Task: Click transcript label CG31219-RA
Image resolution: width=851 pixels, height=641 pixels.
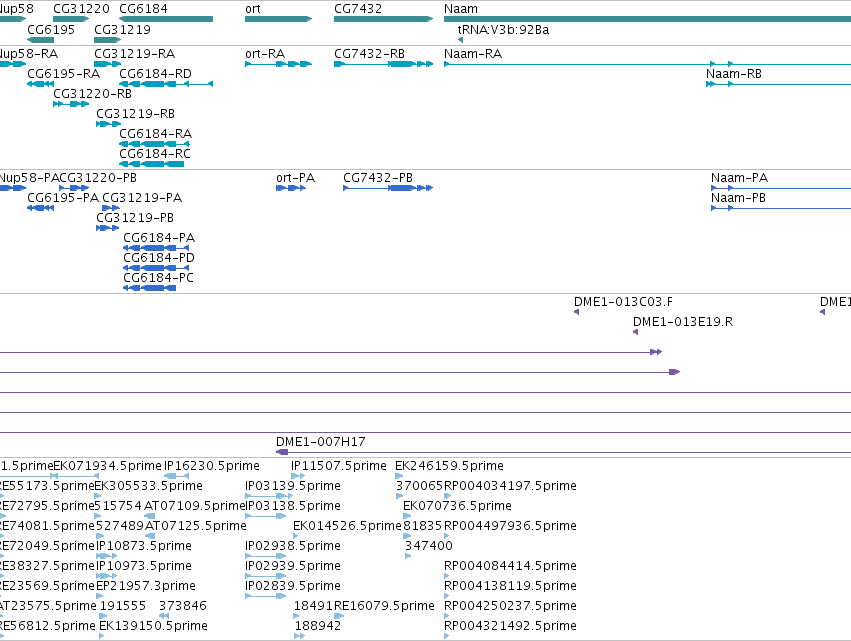Action: (x=135, y=54)
